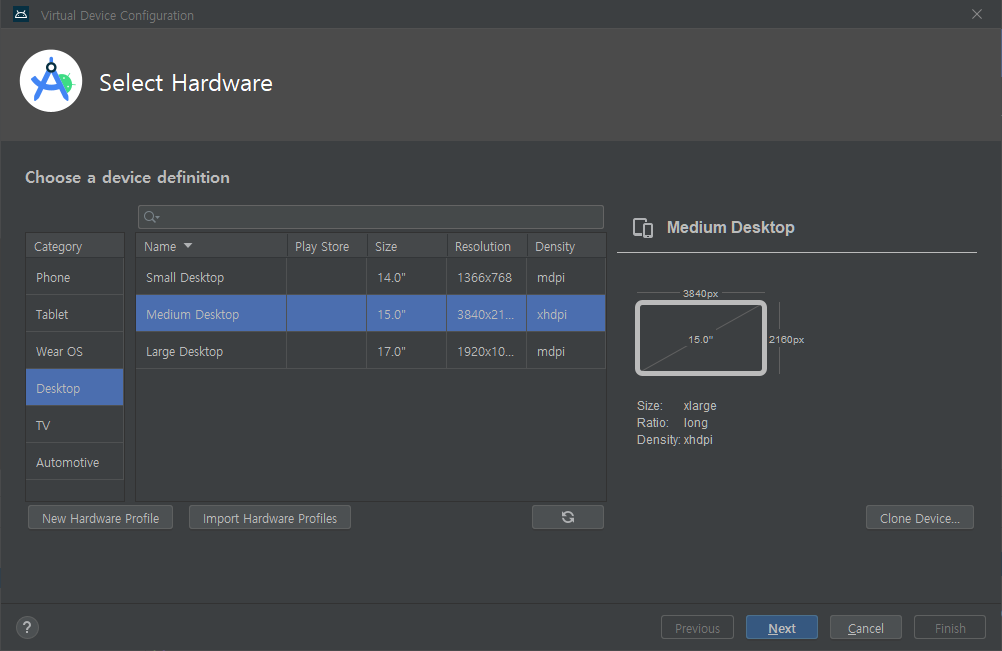Click the Next button
This screenshot has width=1002, height=651.
coord(782,627)
